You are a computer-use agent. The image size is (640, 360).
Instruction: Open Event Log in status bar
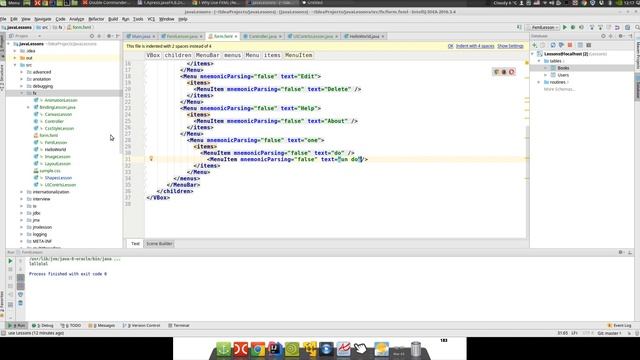click(x=620, y=325)
